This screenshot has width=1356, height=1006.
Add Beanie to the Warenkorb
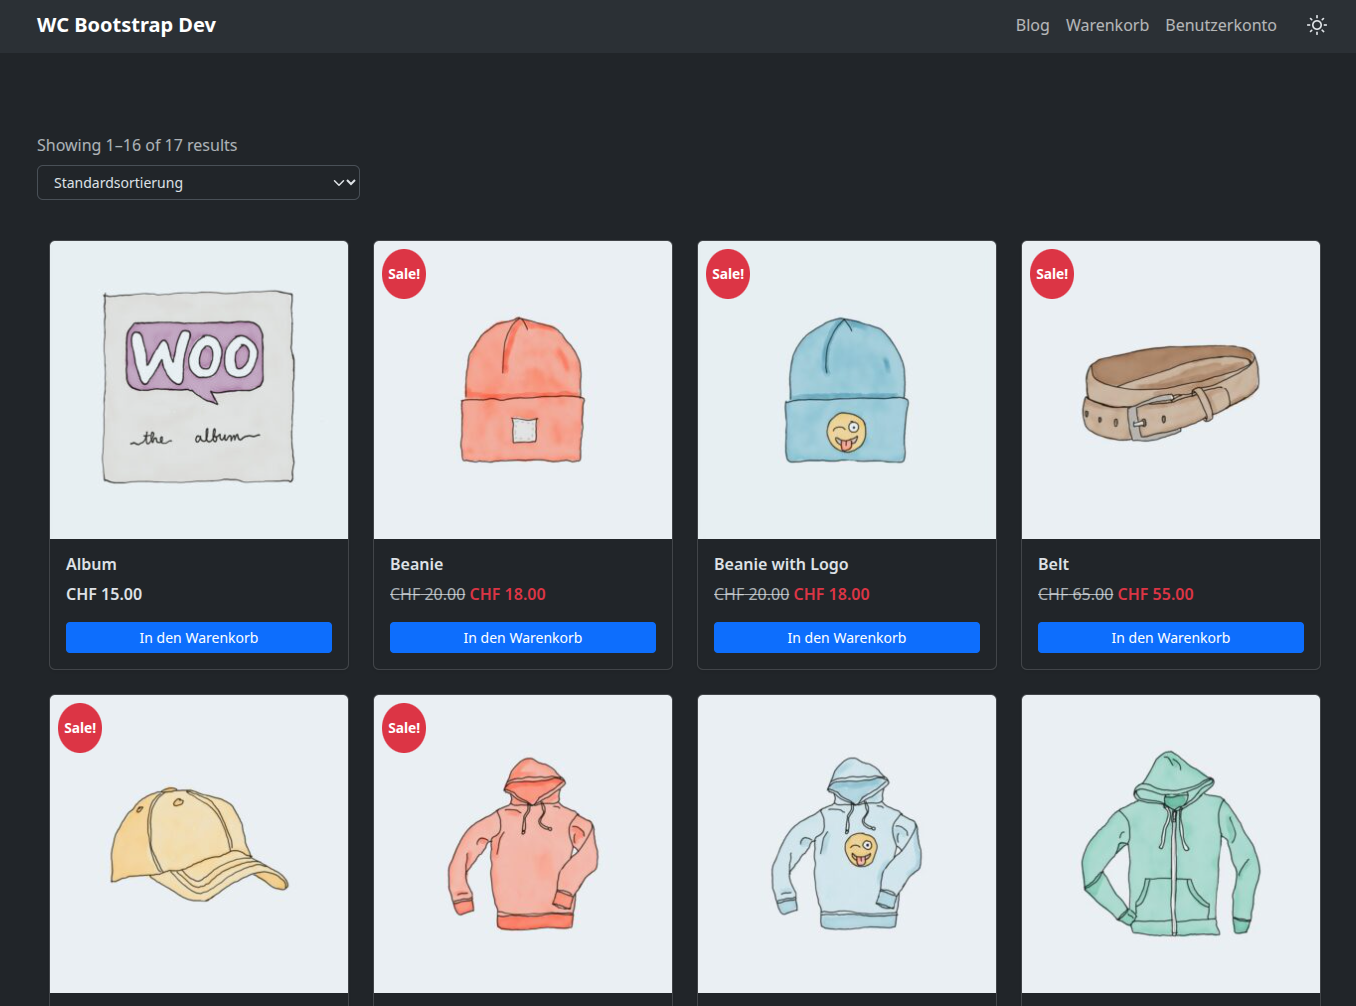[523, 638]
